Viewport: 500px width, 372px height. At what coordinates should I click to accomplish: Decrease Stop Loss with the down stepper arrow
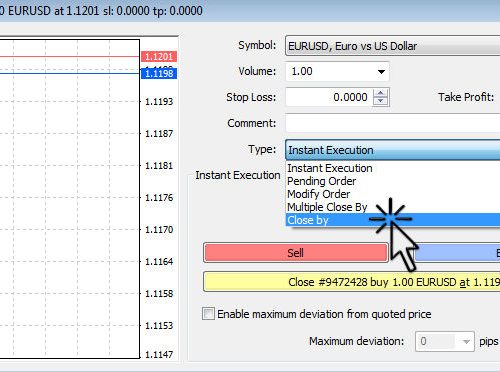381,101
